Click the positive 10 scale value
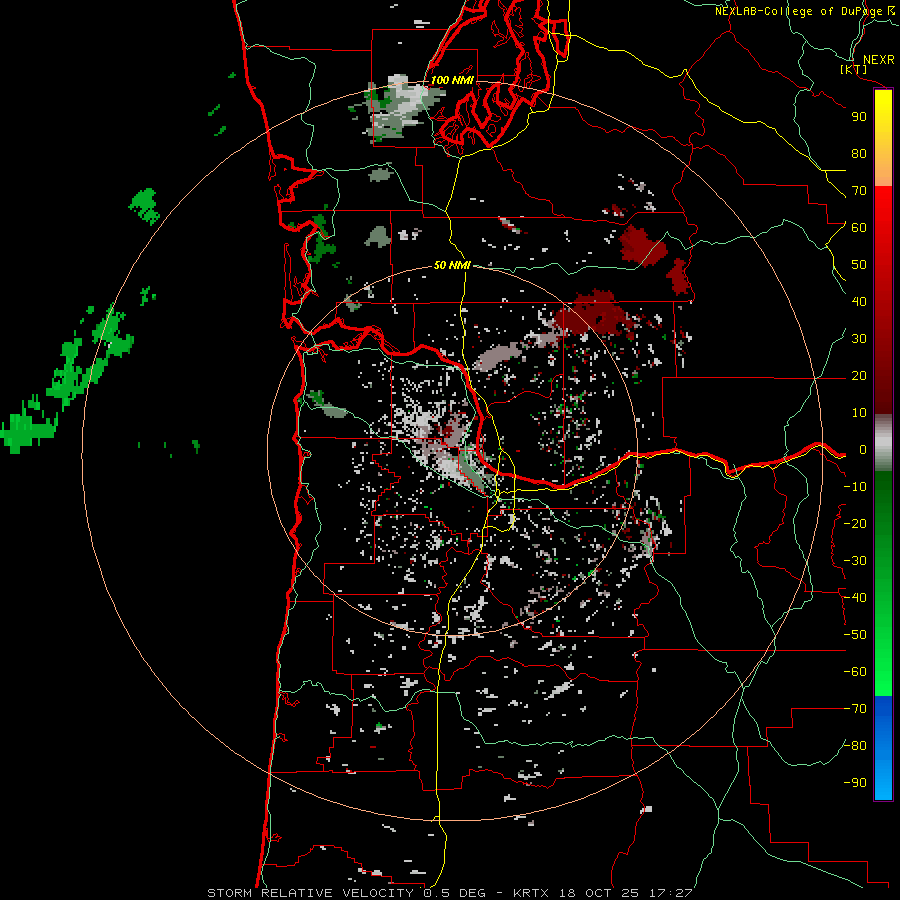900x900 pixels. tap(859, 413)
